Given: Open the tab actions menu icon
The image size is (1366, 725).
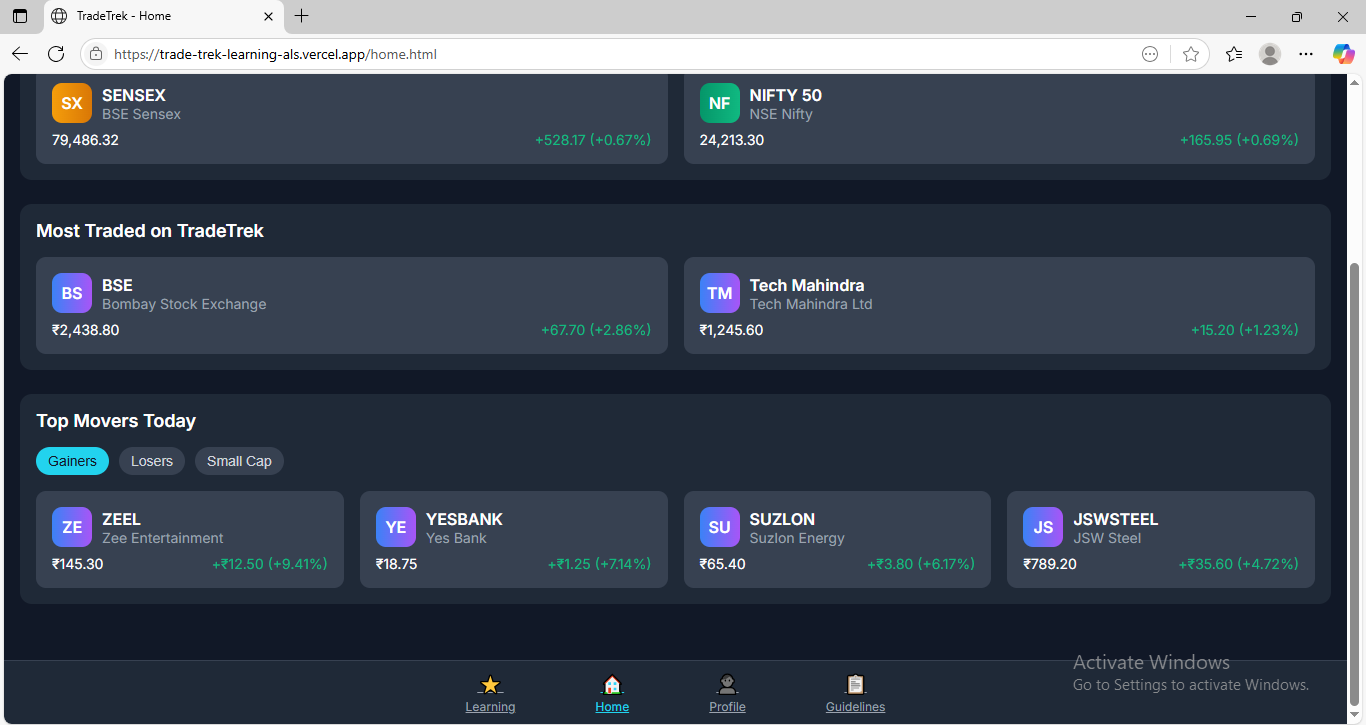Looking at the screenshot, I should point(20,16).
